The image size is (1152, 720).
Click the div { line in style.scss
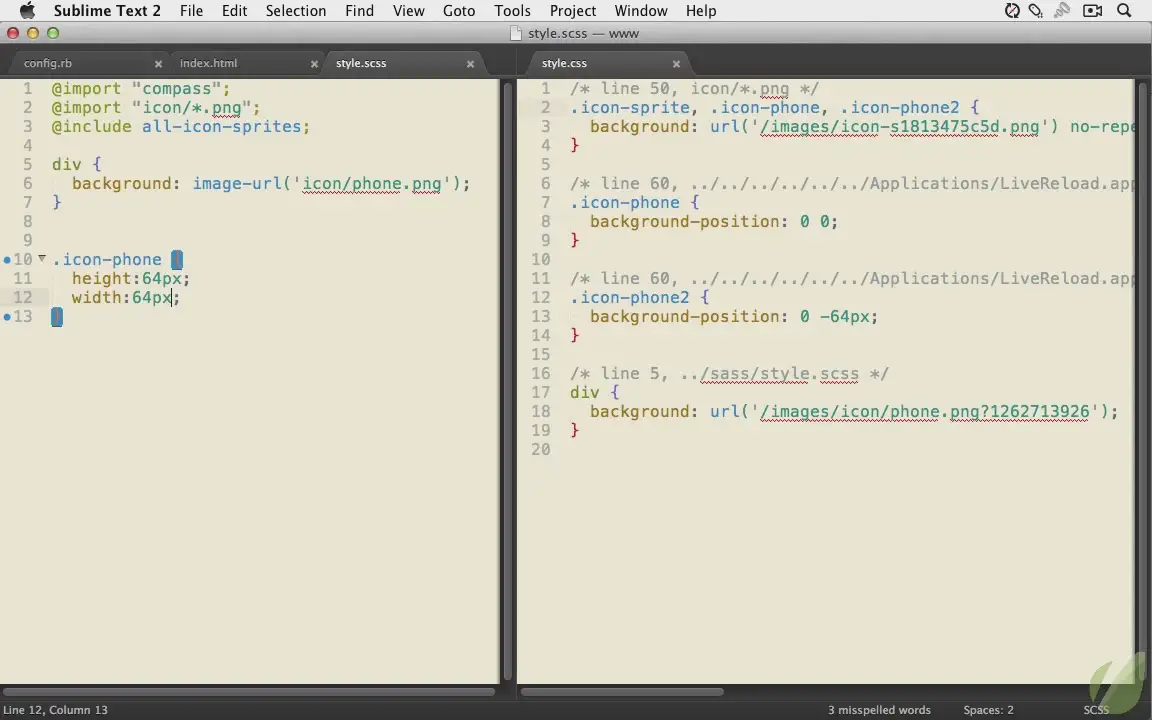click(x=76, y=165)
